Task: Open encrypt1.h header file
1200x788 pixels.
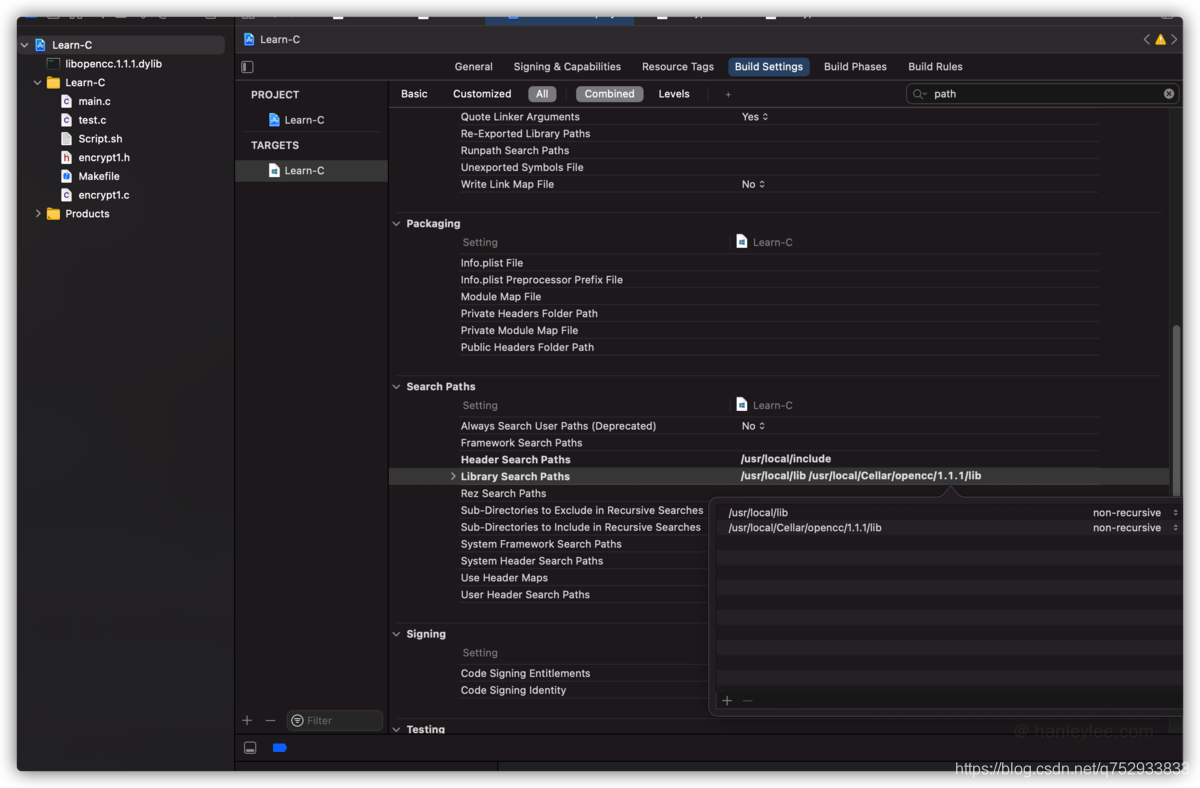Action: (x=104, y=157)
